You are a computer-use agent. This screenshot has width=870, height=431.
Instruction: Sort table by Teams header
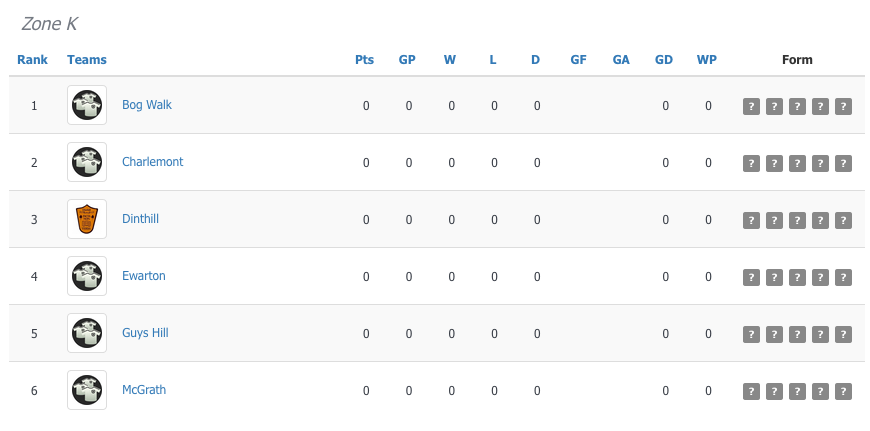(87, 60)
